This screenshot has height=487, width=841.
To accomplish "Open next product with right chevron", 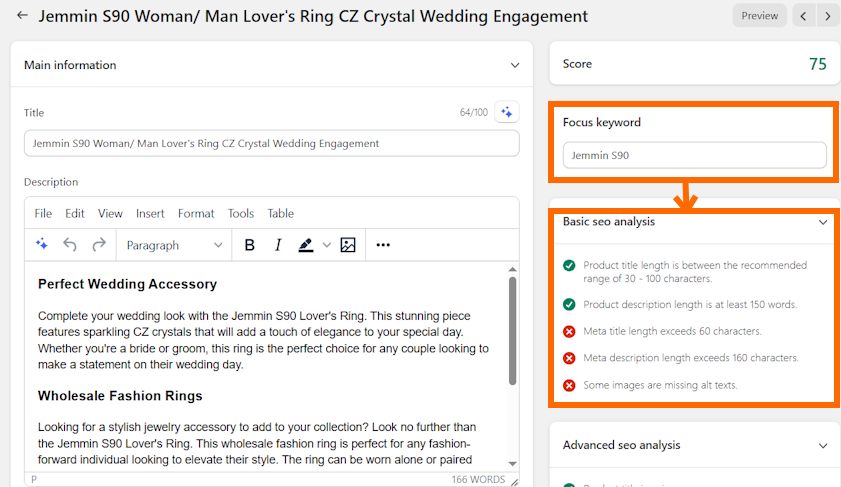I will coord(828,16).
